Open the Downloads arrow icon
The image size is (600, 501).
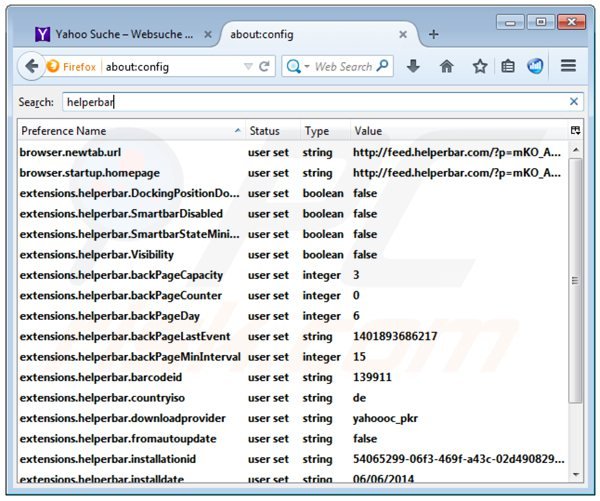(x=413, y=66)
